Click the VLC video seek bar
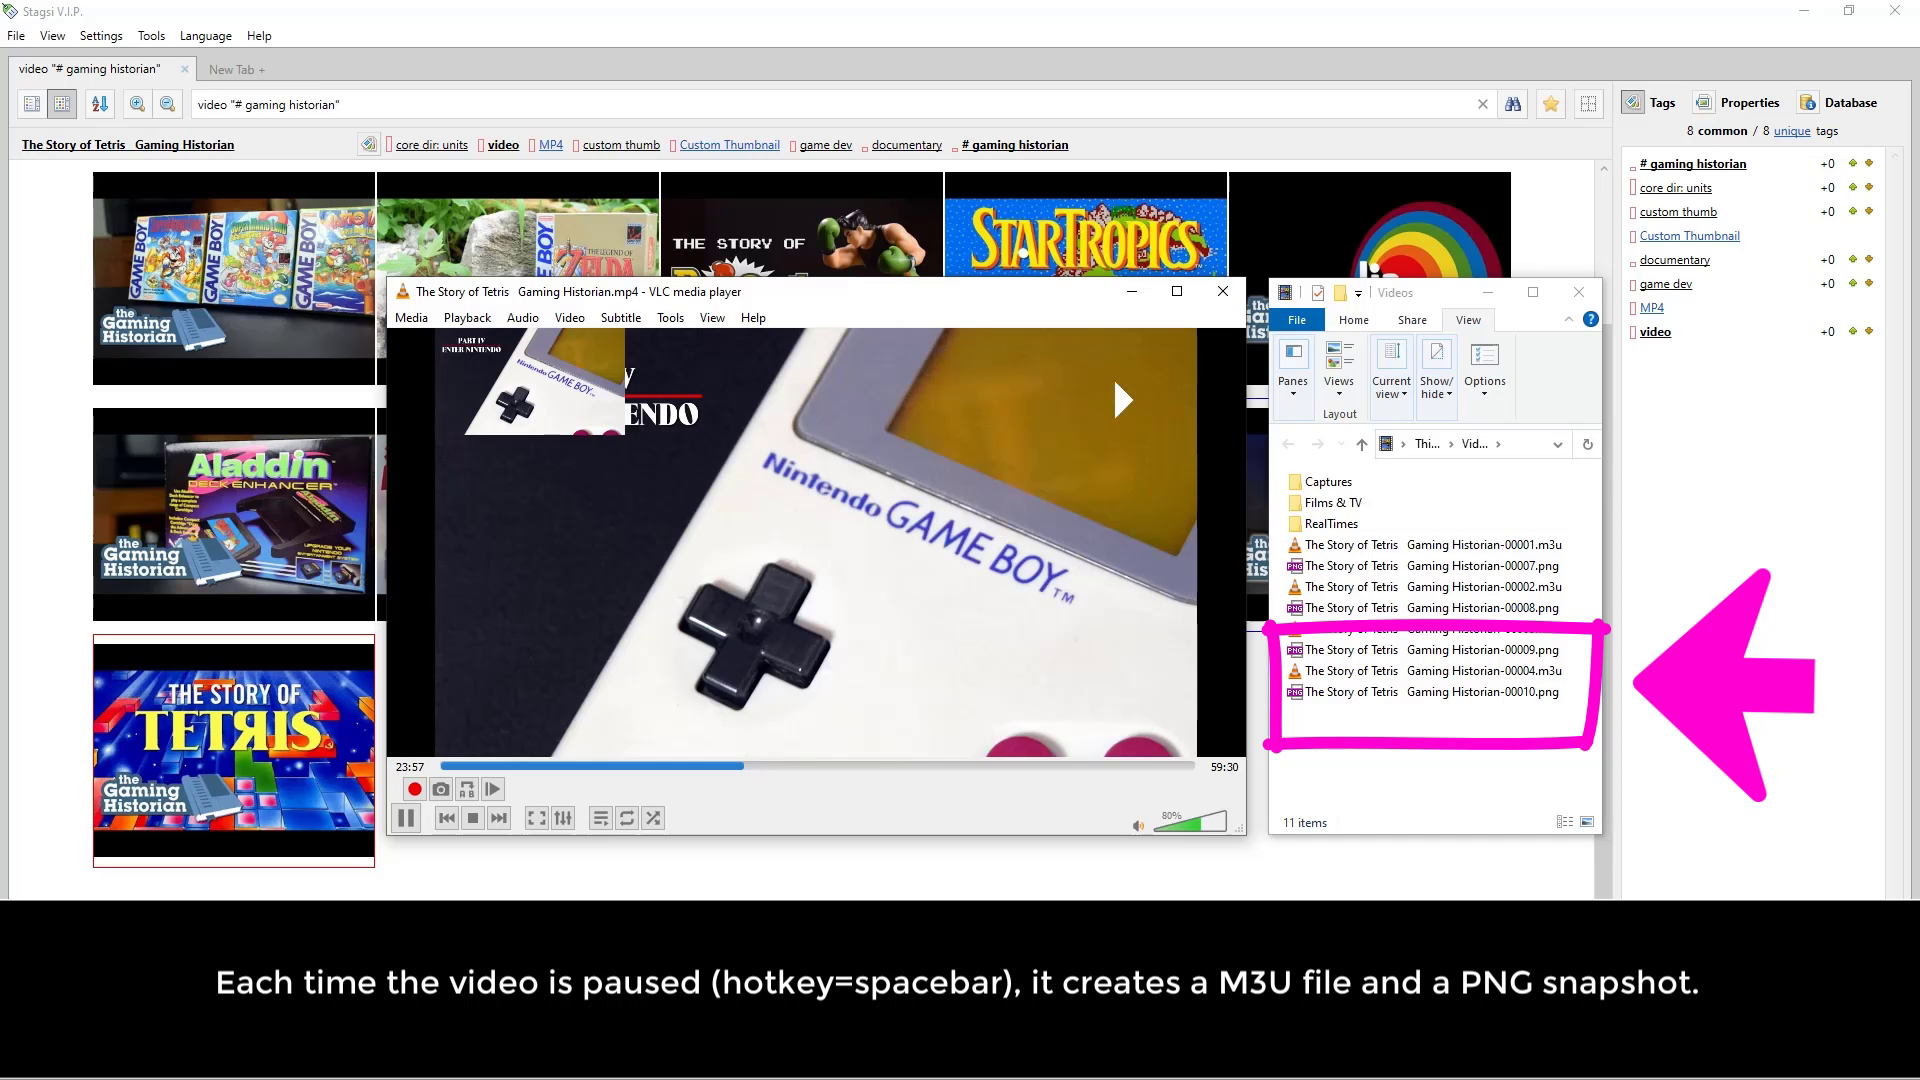Screen dimensions: 1920x1080 [x=817, y=766]
